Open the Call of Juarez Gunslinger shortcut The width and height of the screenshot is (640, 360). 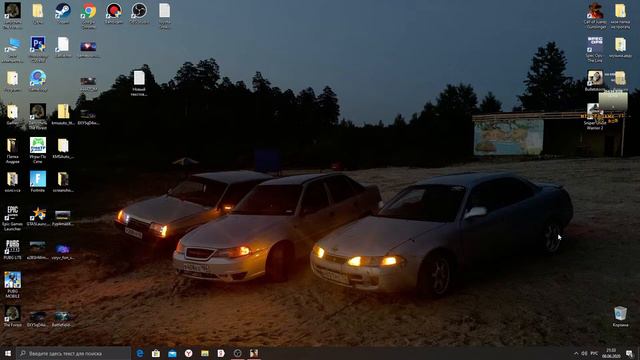(595, 16)
